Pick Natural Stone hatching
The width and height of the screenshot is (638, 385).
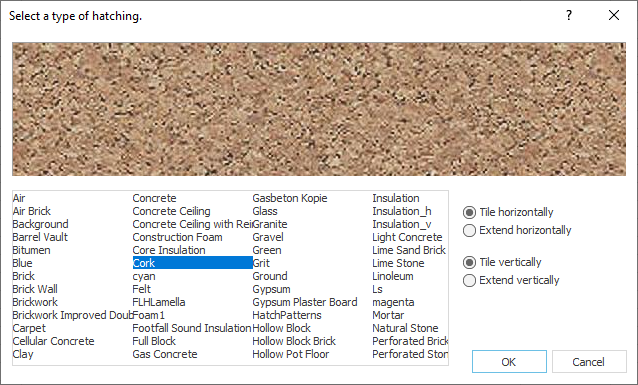click(405, 328)
